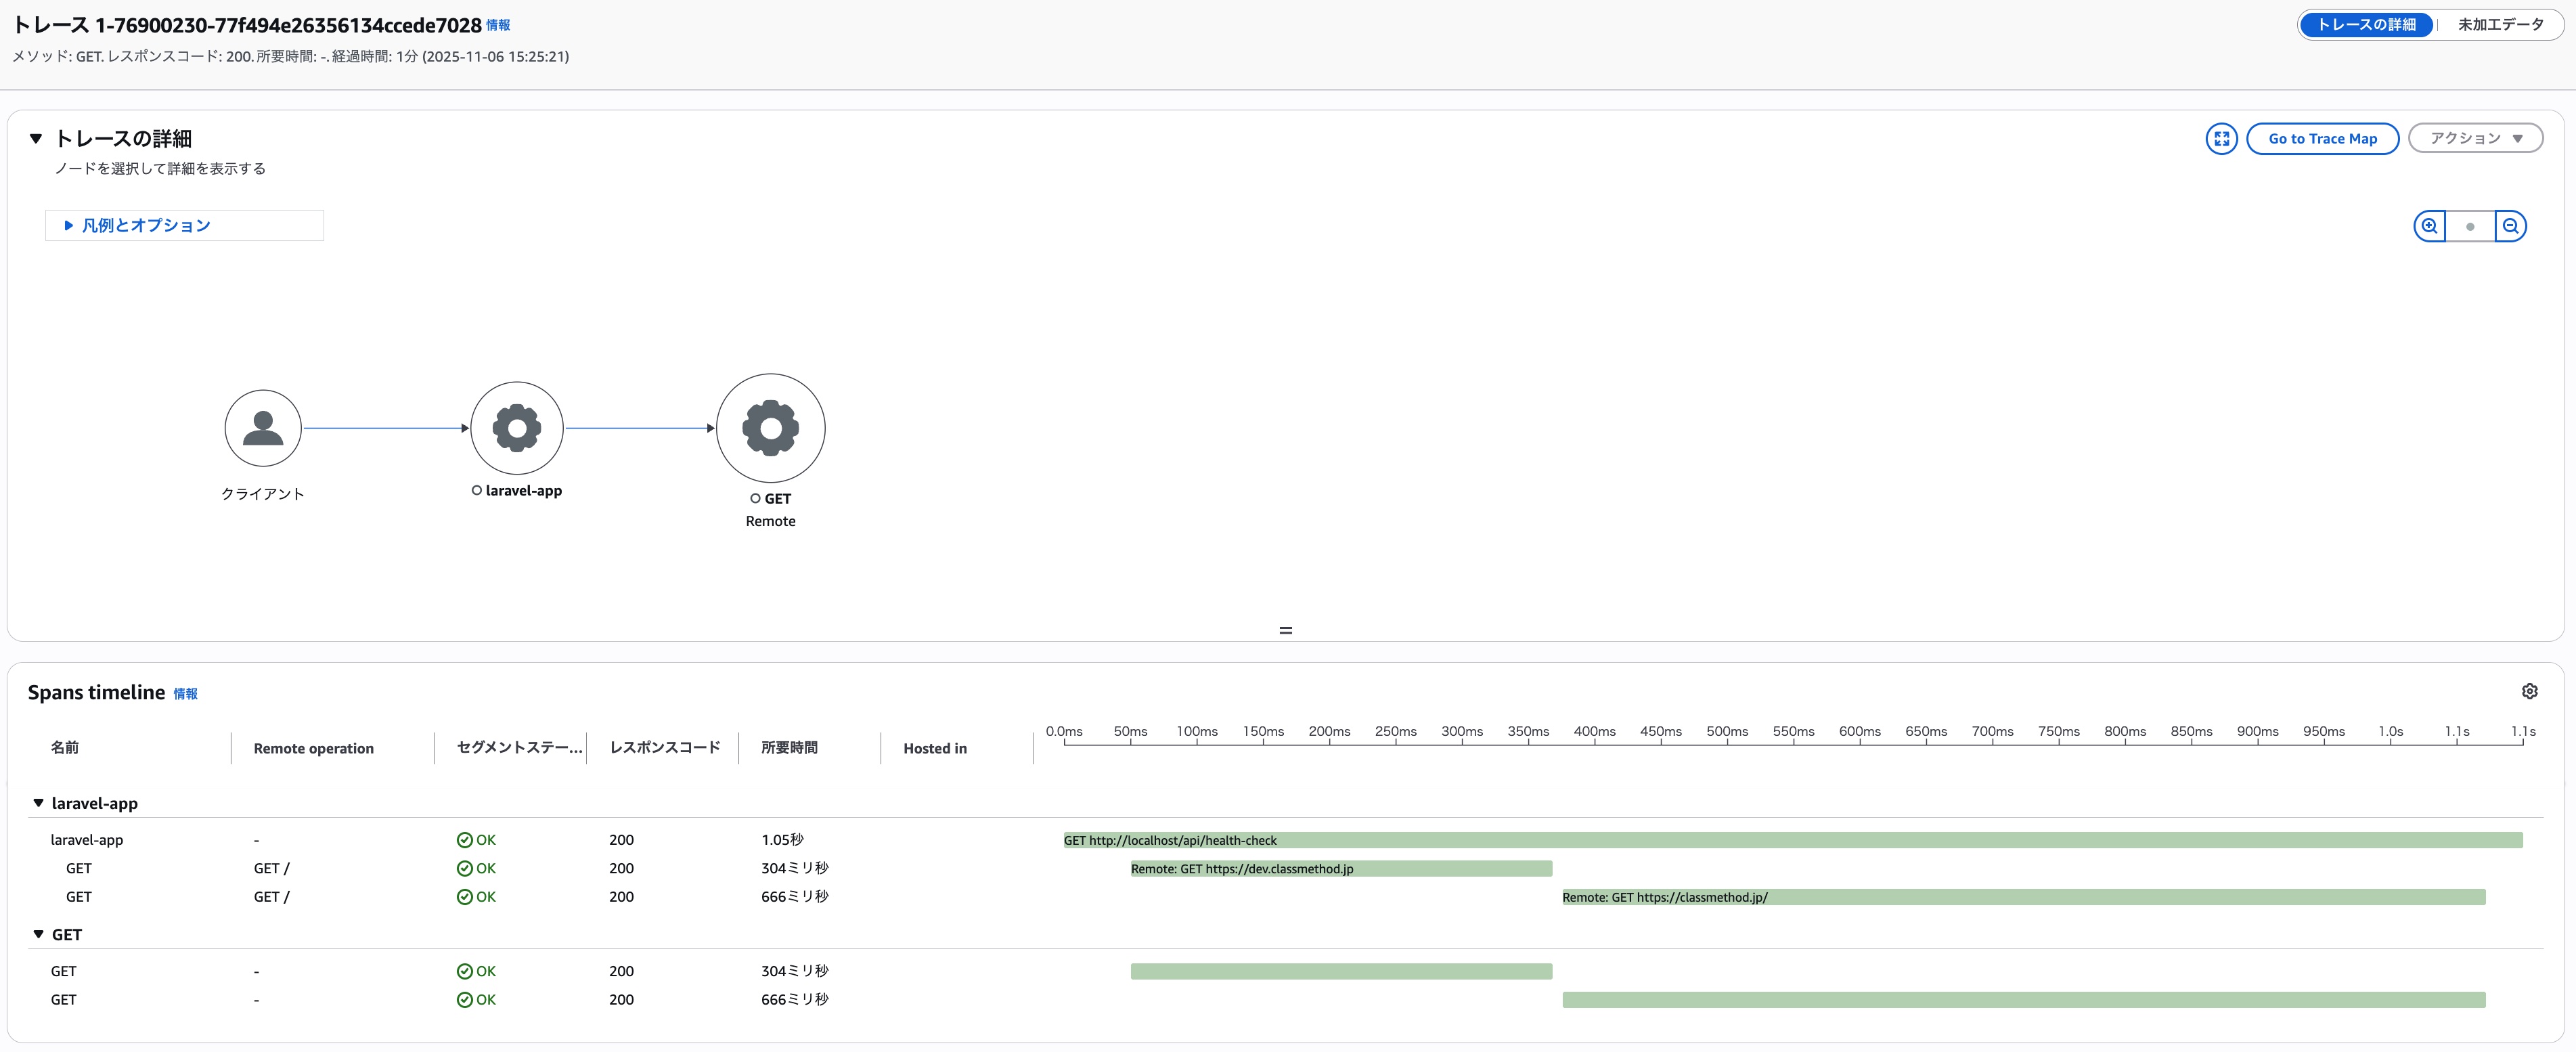Click the panel resize handle

(1286, 630)
